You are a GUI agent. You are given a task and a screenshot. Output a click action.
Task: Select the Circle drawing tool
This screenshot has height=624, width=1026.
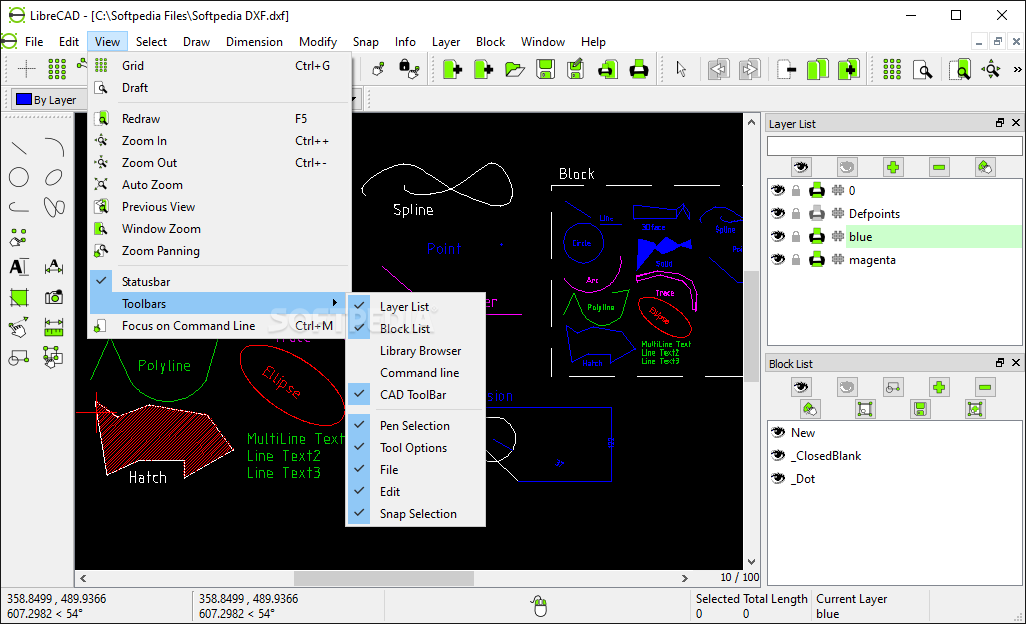[19, 177]
